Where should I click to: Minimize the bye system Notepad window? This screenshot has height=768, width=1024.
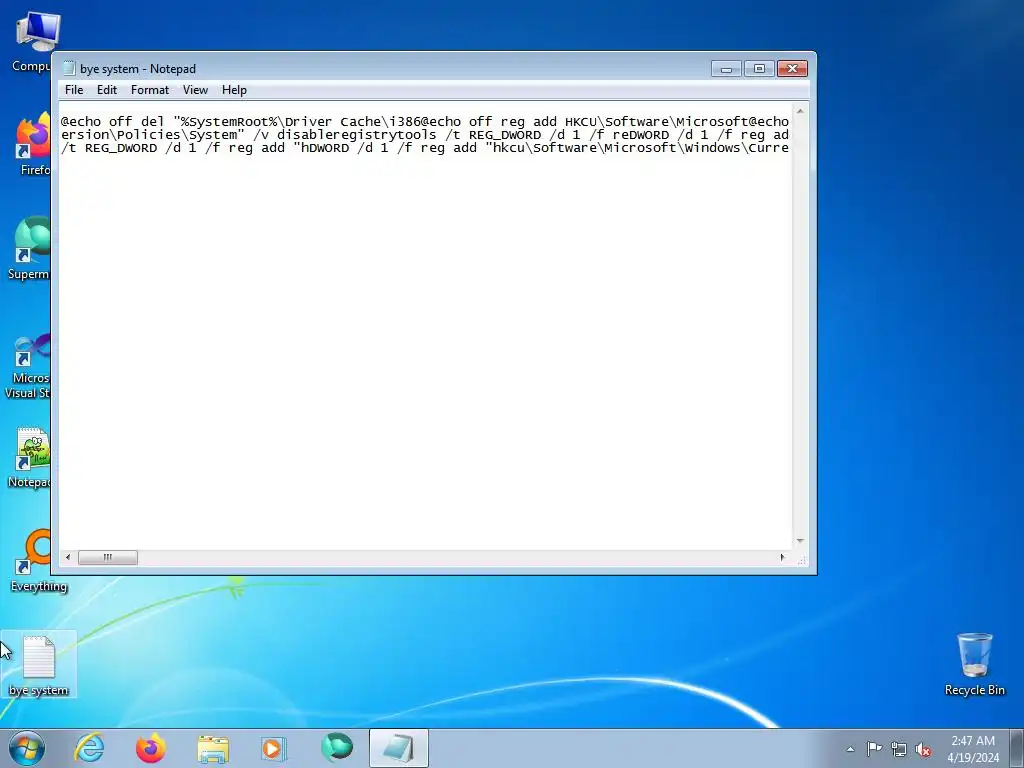(x=726, y=69)
